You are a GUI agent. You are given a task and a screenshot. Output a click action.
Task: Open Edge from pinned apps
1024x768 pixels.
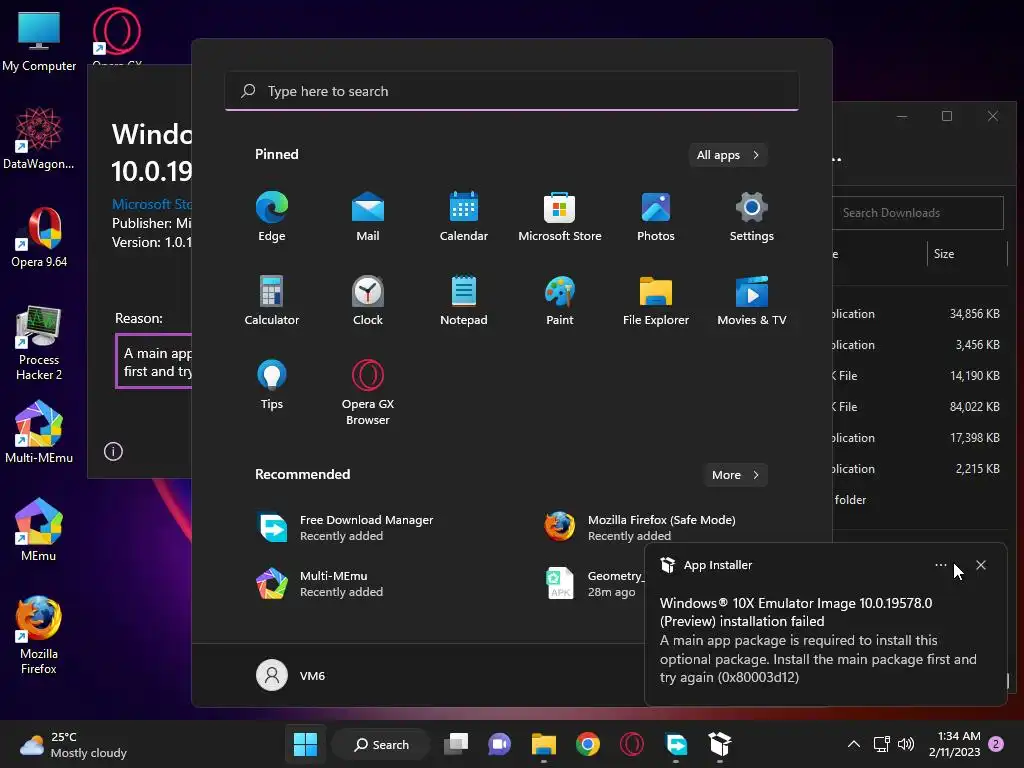click(x=272, y=217)
